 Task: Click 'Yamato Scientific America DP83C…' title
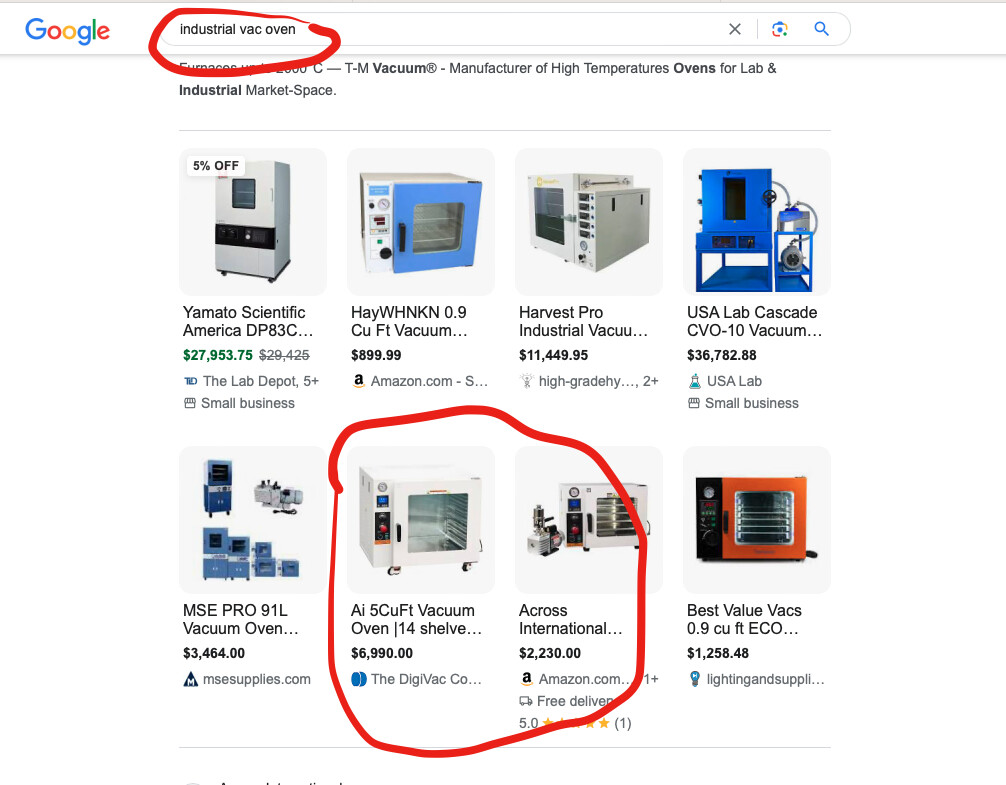point(248,321)
